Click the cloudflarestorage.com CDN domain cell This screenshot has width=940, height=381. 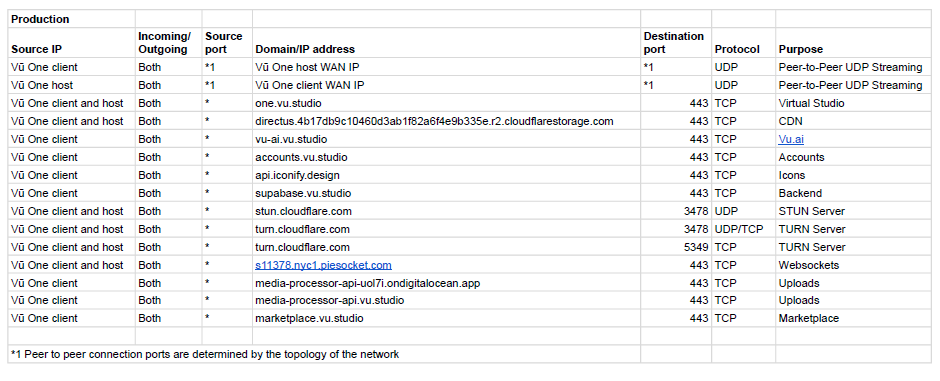point(446,121)
